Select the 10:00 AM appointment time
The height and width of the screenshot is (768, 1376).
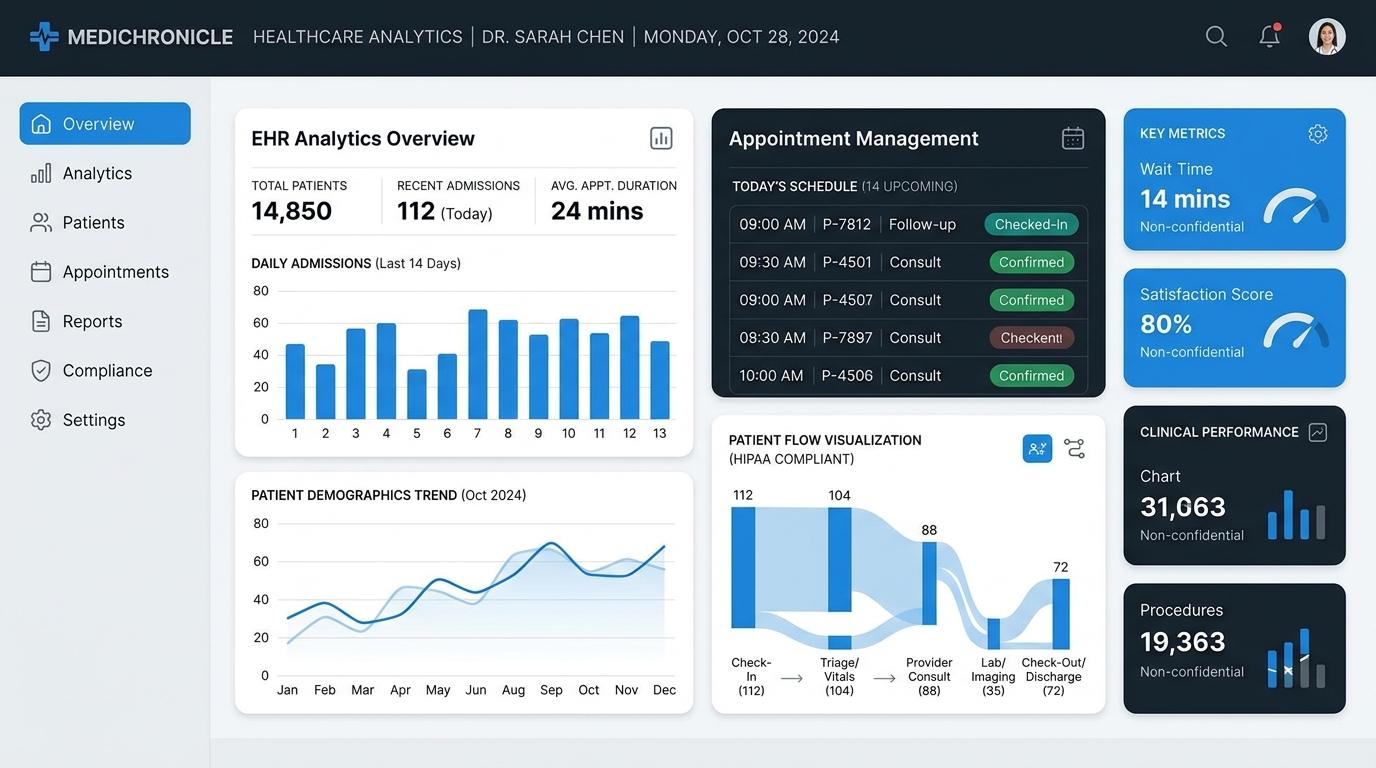[771, 376]
